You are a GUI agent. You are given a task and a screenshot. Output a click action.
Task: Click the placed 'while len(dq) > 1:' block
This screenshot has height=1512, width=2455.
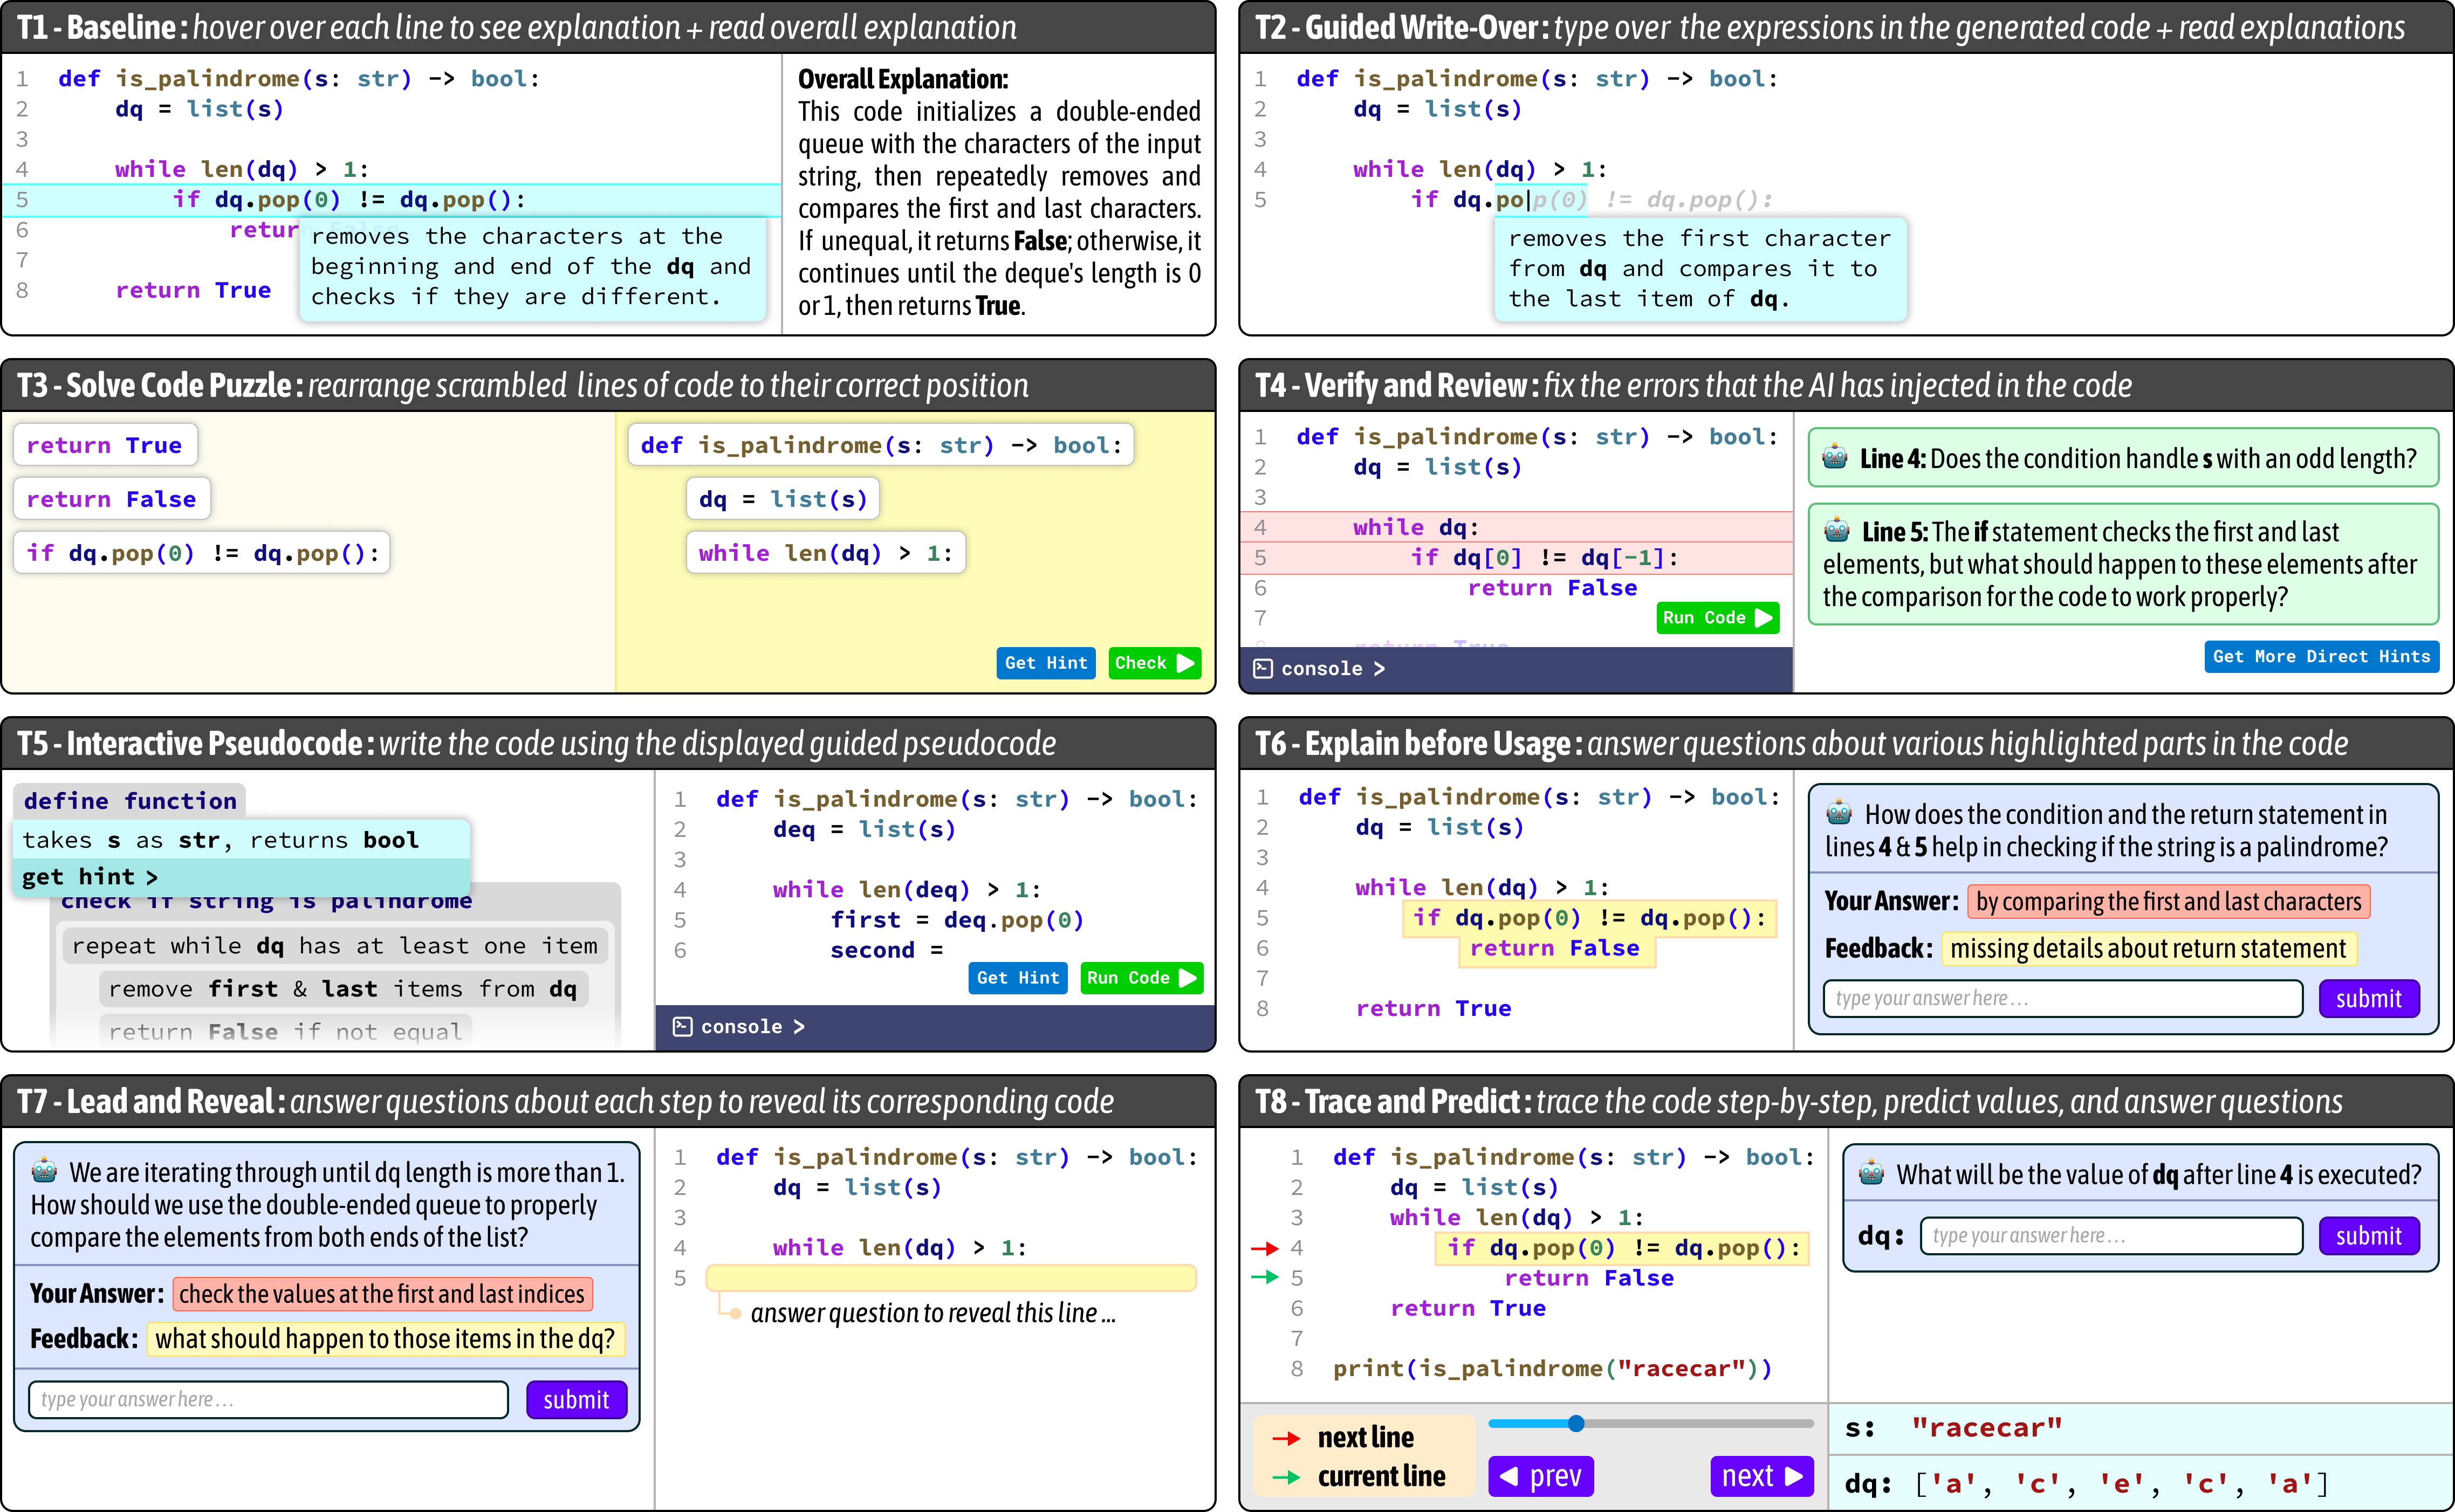click(x=826, y=553)
